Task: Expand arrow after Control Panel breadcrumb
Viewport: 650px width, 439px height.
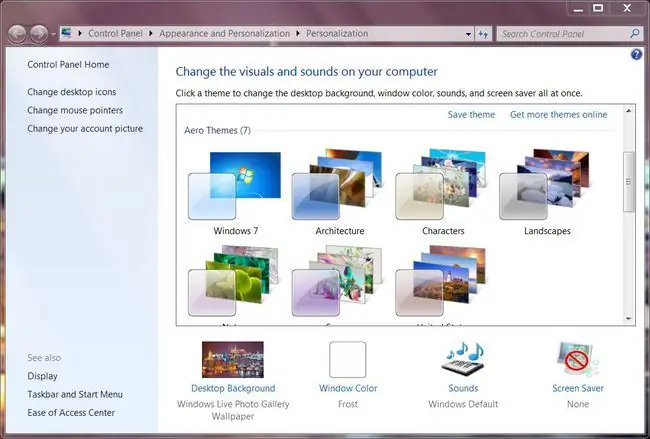Action: click(x=151, y=34)
